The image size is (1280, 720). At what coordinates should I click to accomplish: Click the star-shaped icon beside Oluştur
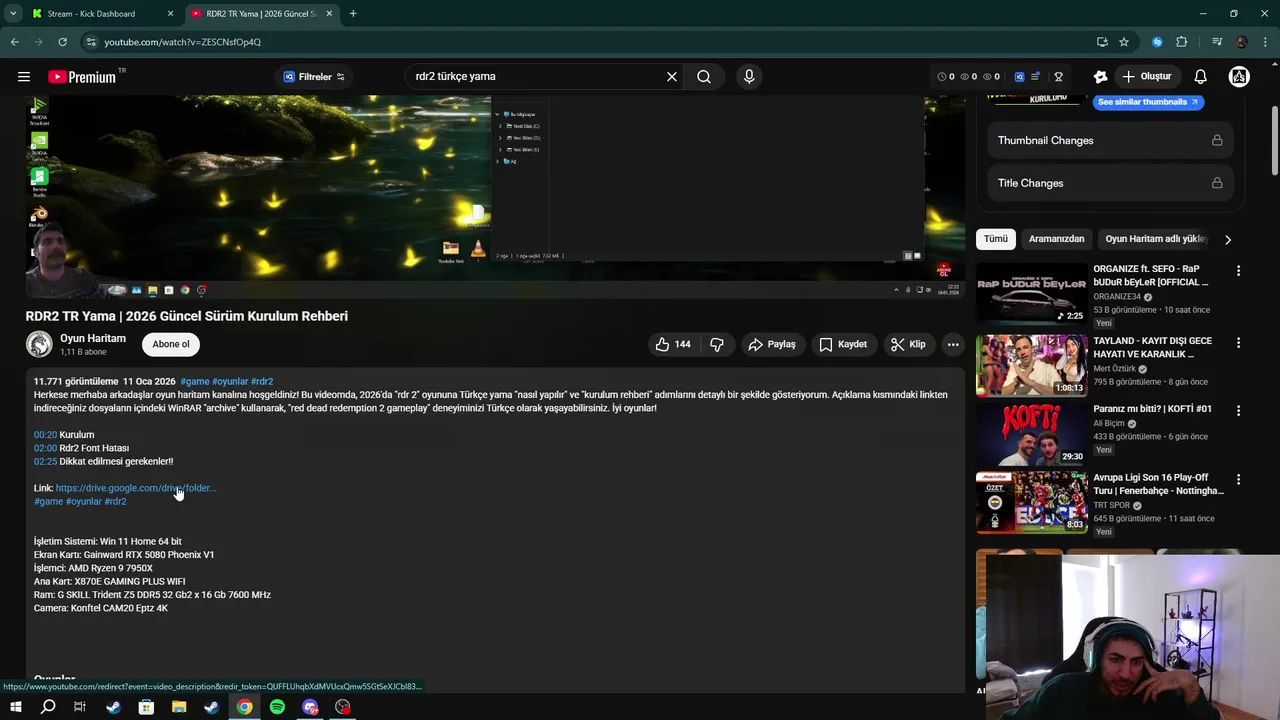pyautogui.click(x=1100, y=77)
